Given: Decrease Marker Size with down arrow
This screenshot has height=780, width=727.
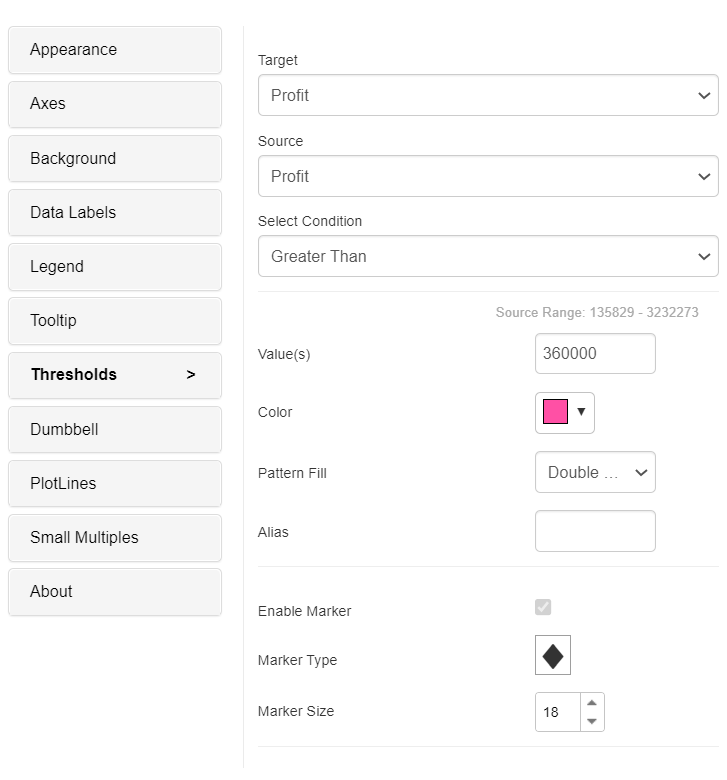Looking at the screenshot, I should (x=592, y=721).
